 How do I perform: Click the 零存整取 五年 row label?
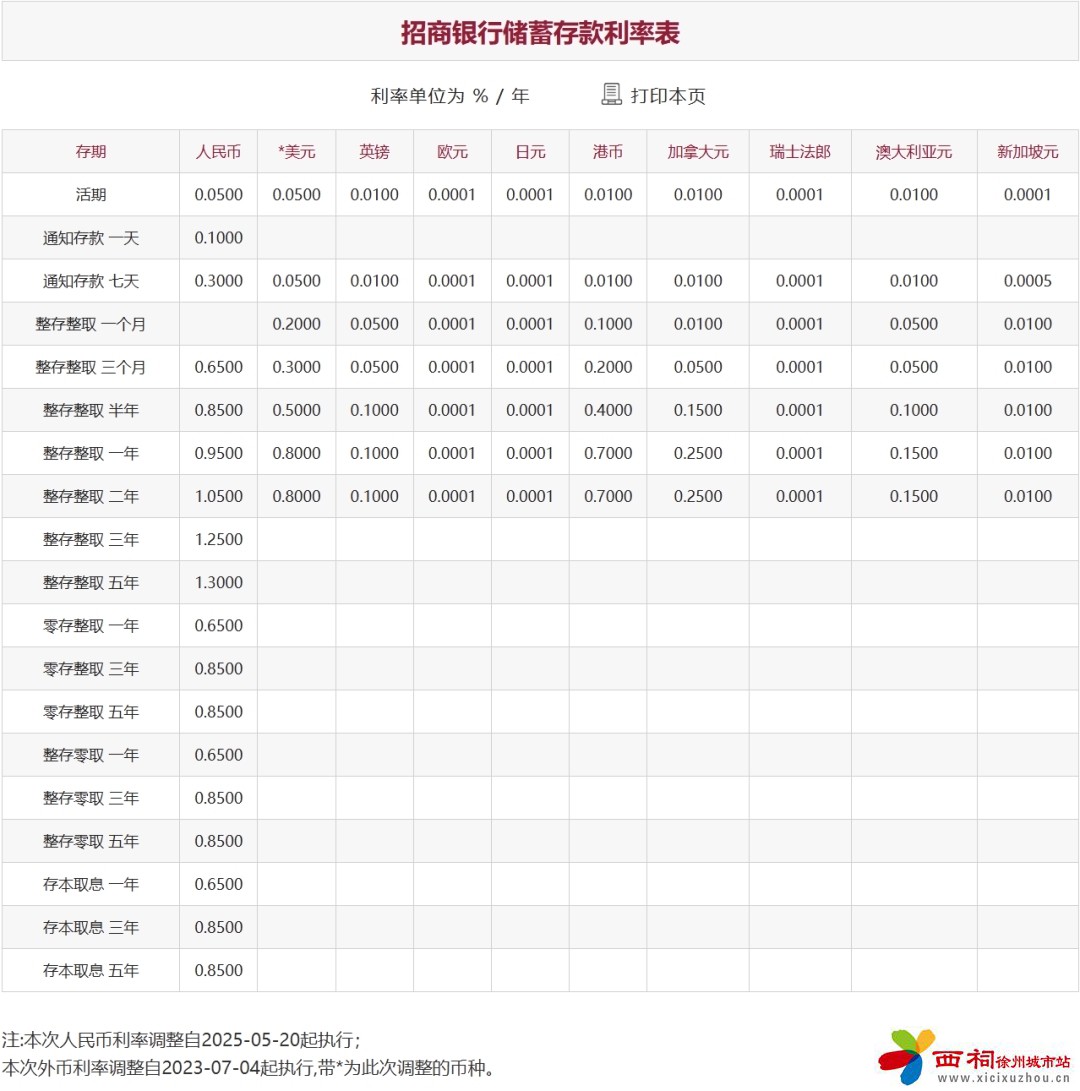click(90, 712)
